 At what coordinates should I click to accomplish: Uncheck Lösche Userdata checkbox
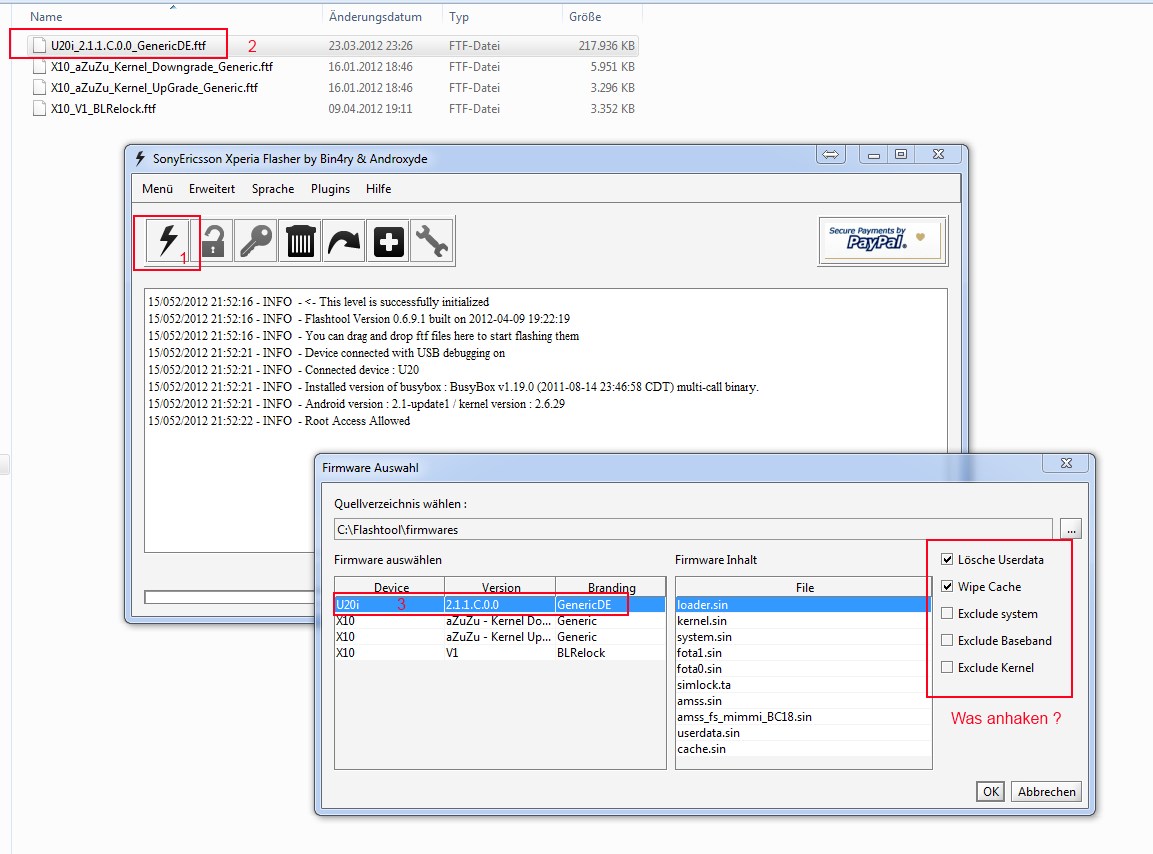(x=947, y=560)
